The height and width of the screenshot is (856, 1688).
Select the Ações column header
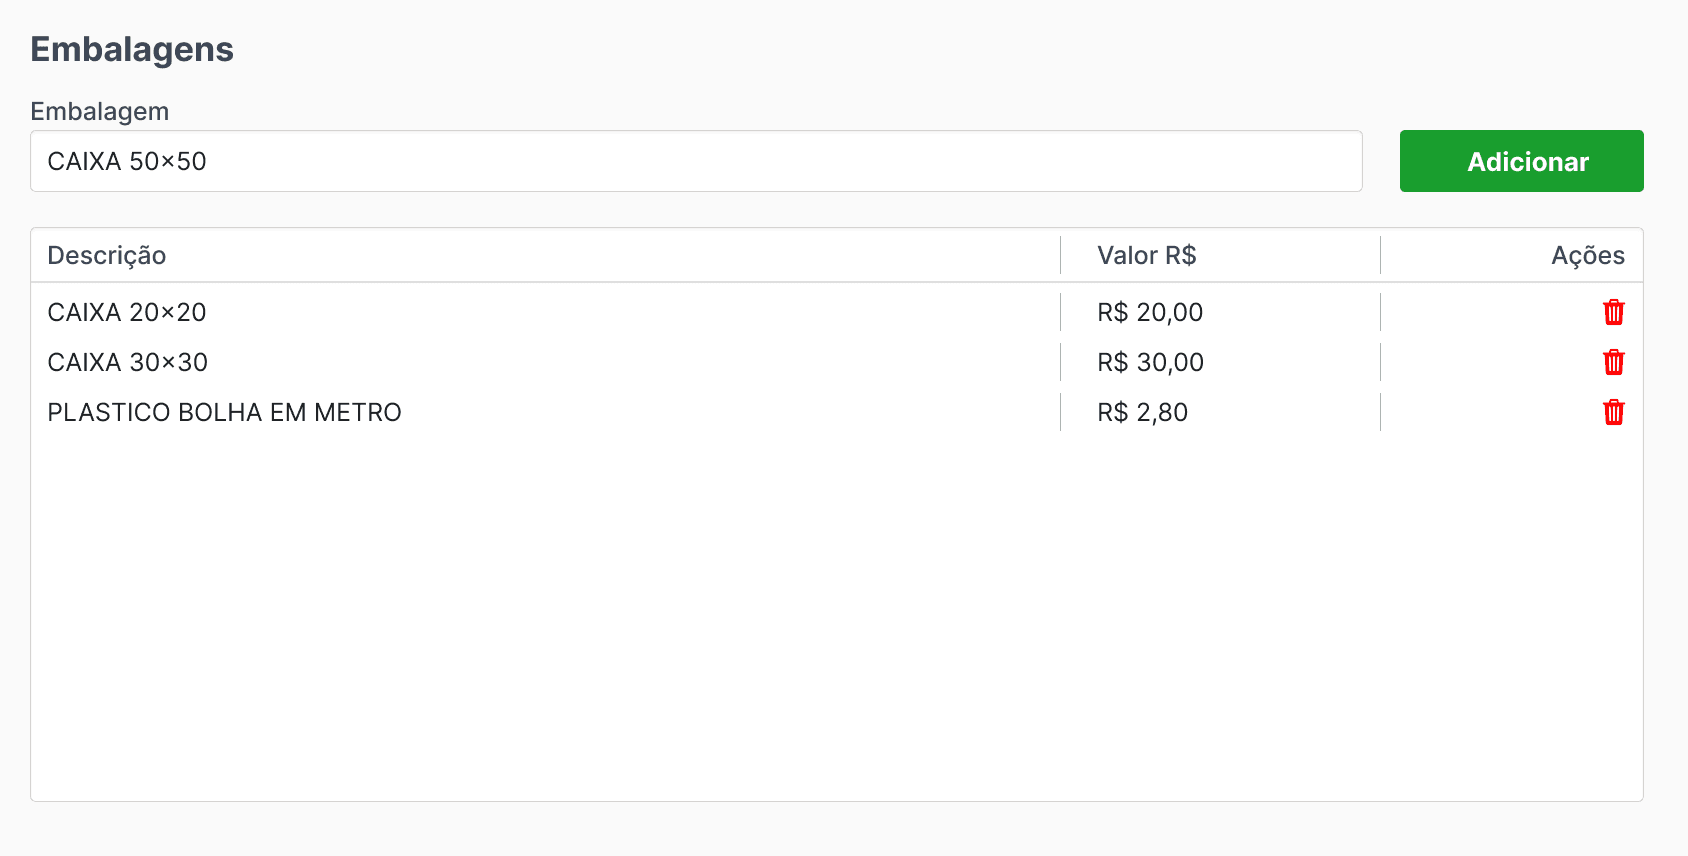pos(1588,255)
